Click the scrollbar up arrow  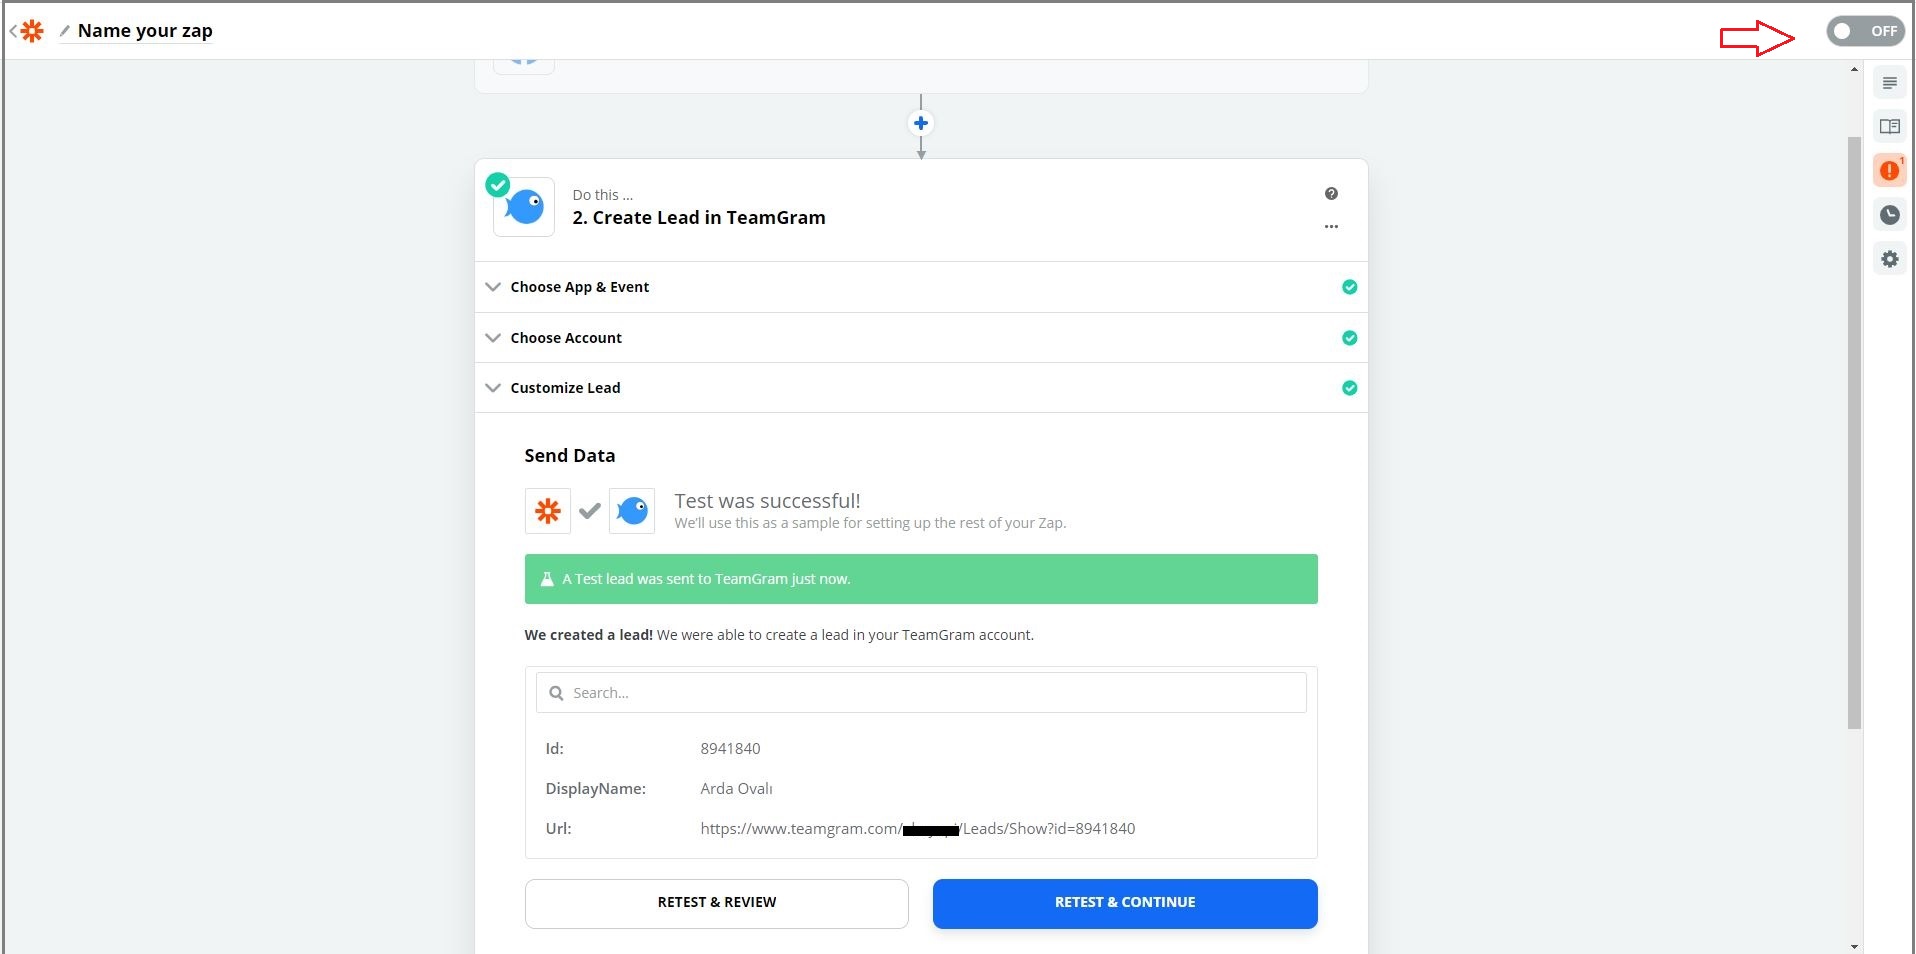click(x=1854, y=70)
